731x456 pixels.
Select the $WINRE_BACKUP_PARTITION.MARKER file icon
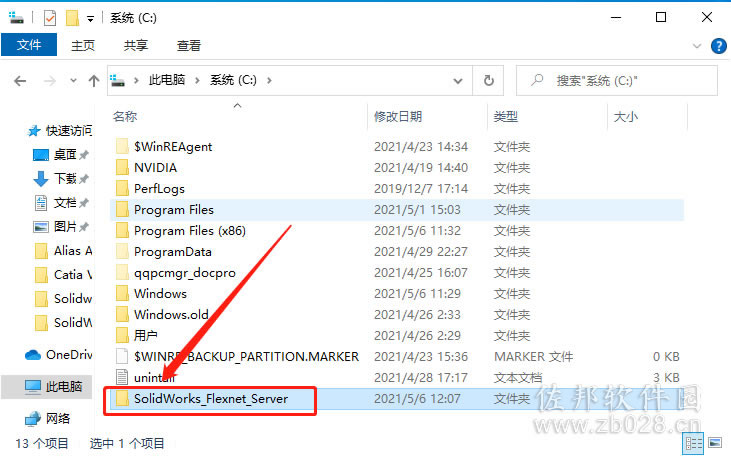pyautogui.click(x=122, y=356)
